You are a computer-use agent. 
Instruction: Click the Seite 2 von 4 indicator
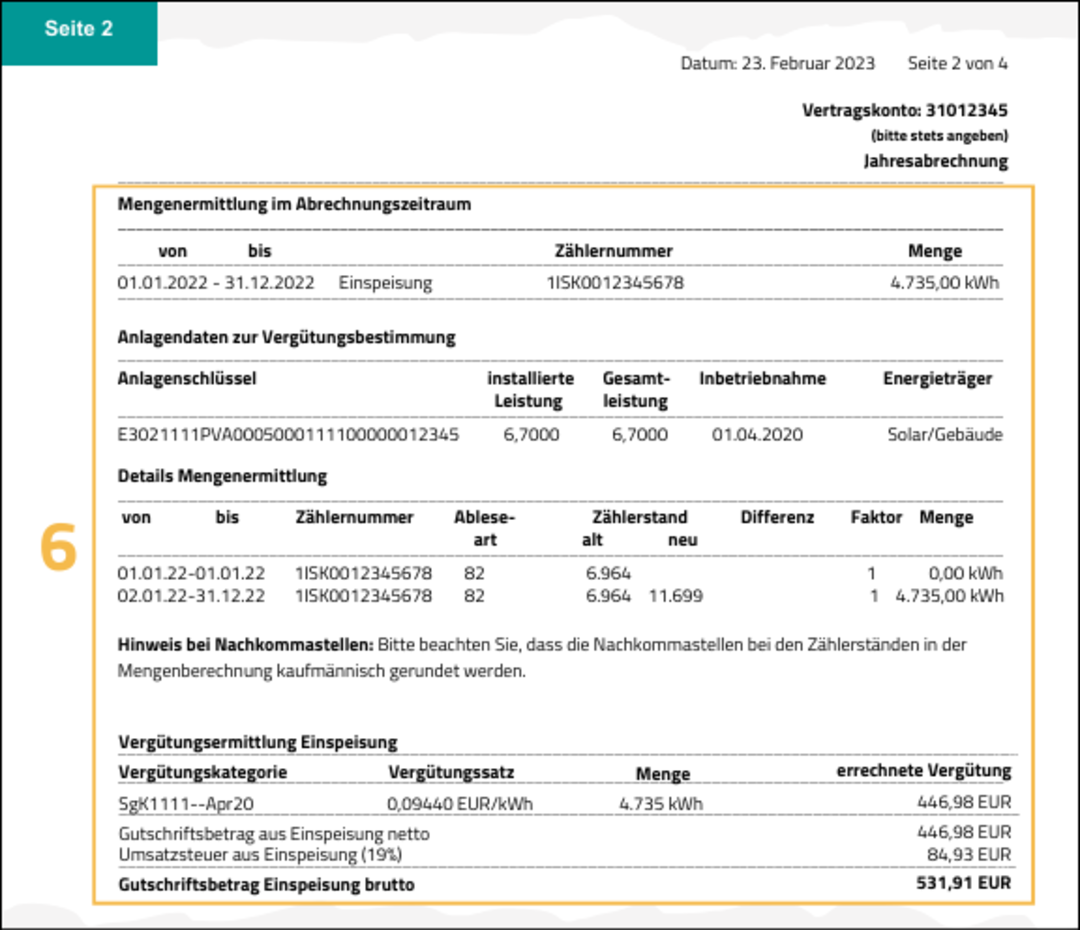pos(957,63)
